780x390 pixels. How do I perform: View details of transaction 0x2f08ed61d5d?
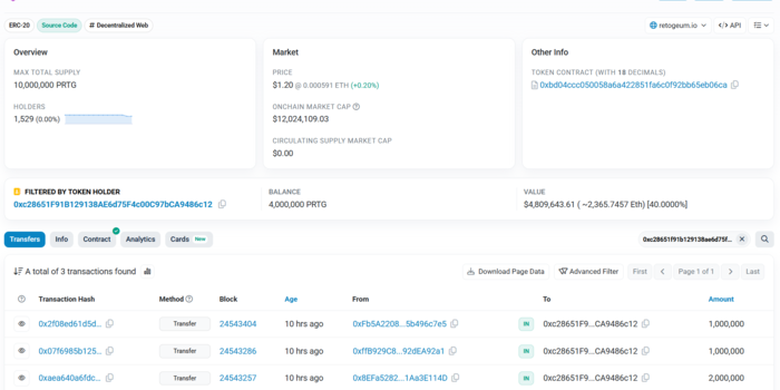(21, 324)
